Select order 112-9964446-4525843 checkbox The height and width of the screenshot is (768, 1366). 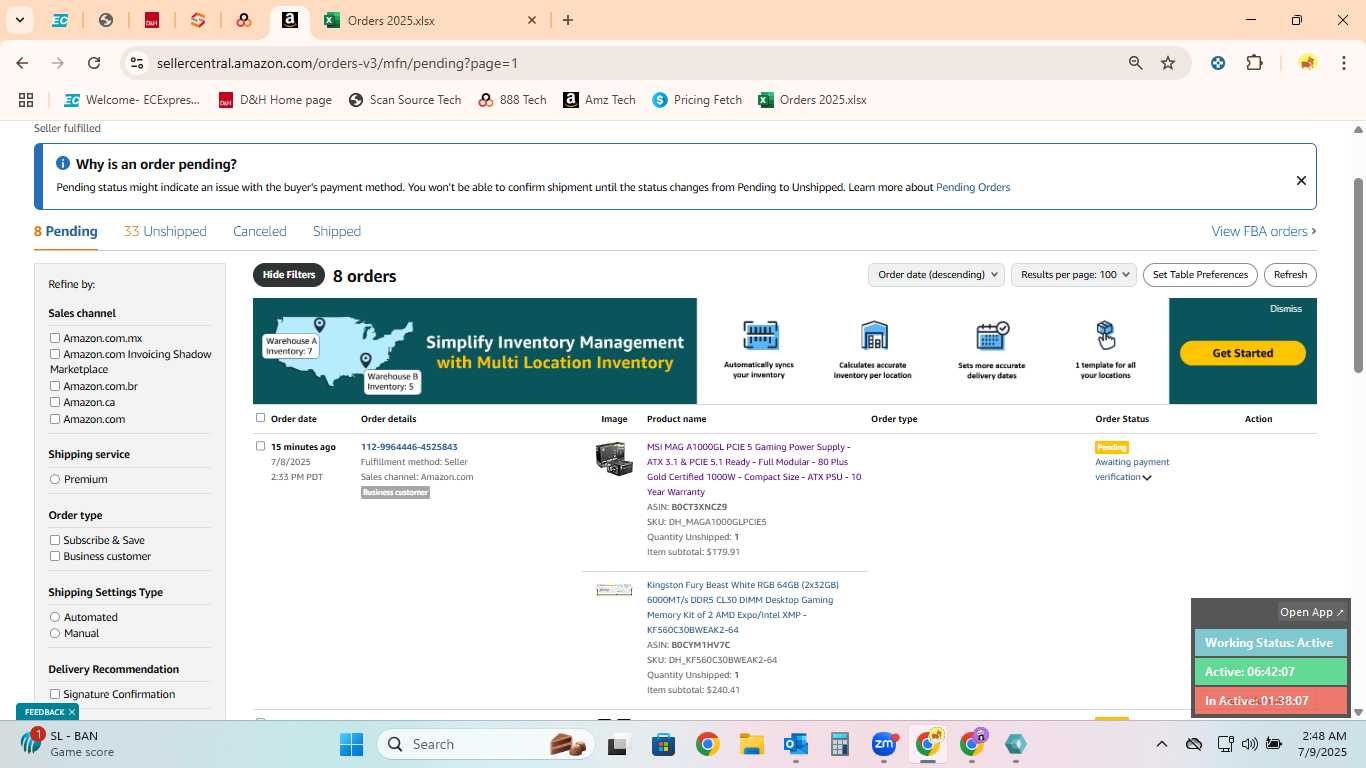coord(260,446)
